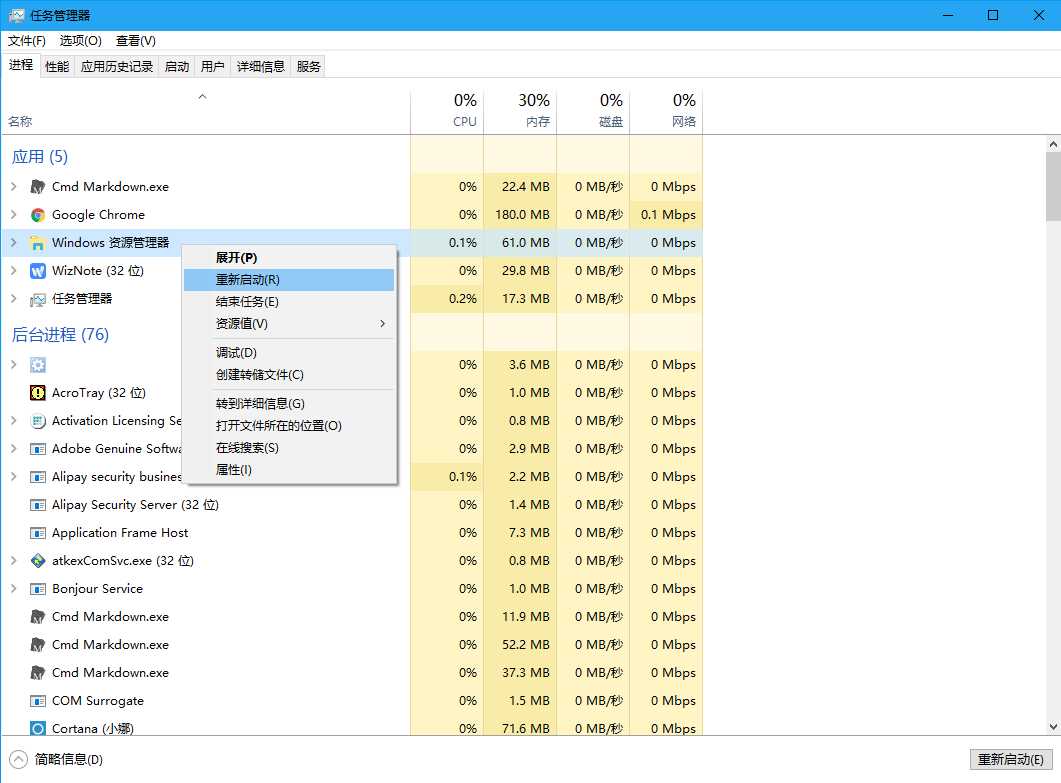Click the 任务管理器 icon in apps list

tap(38, 299)
